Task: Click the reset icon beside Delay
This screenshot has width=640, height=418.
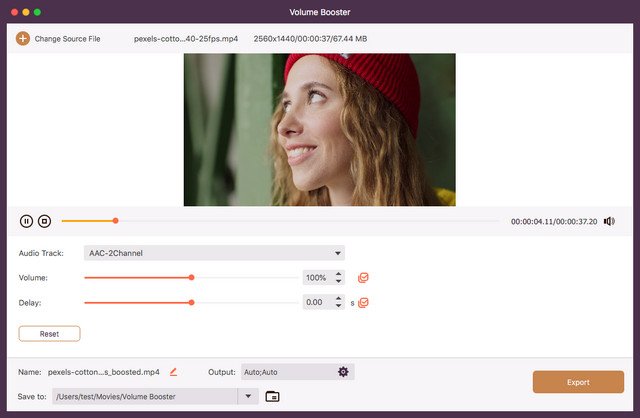Action: click(x=364, y=302)
